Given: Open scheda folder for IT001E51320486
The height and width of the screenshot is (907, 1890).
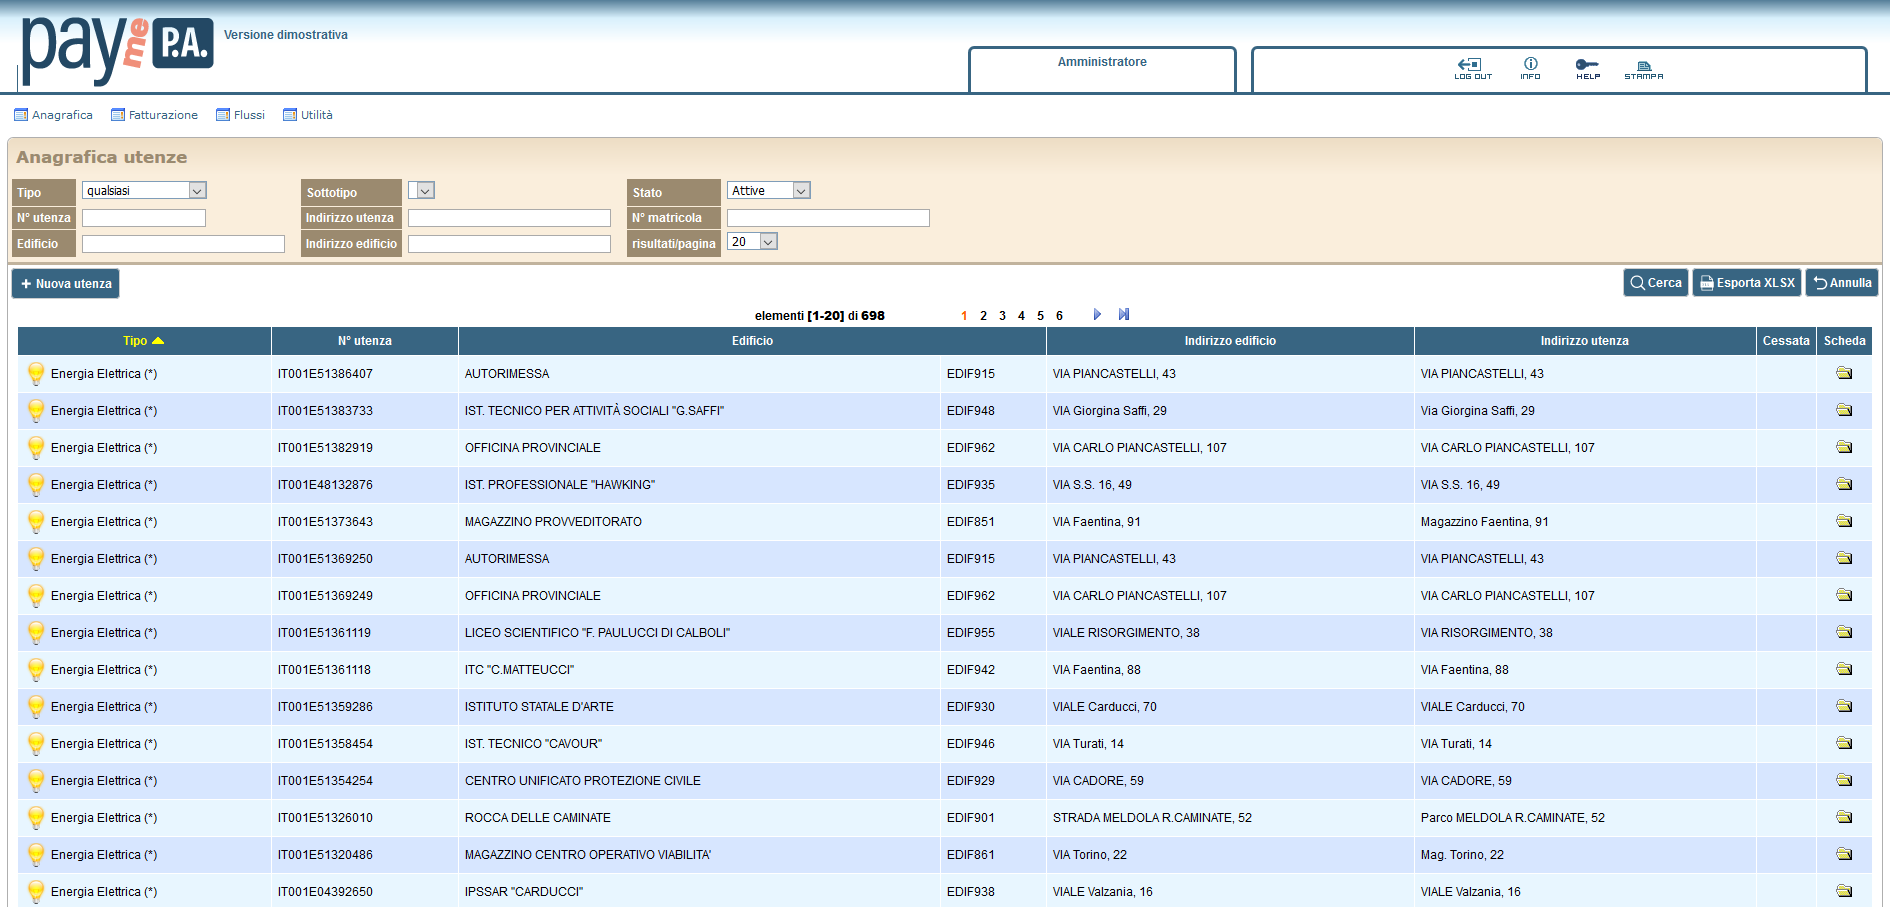Looking at the screenshot, I should [1844, 854].
